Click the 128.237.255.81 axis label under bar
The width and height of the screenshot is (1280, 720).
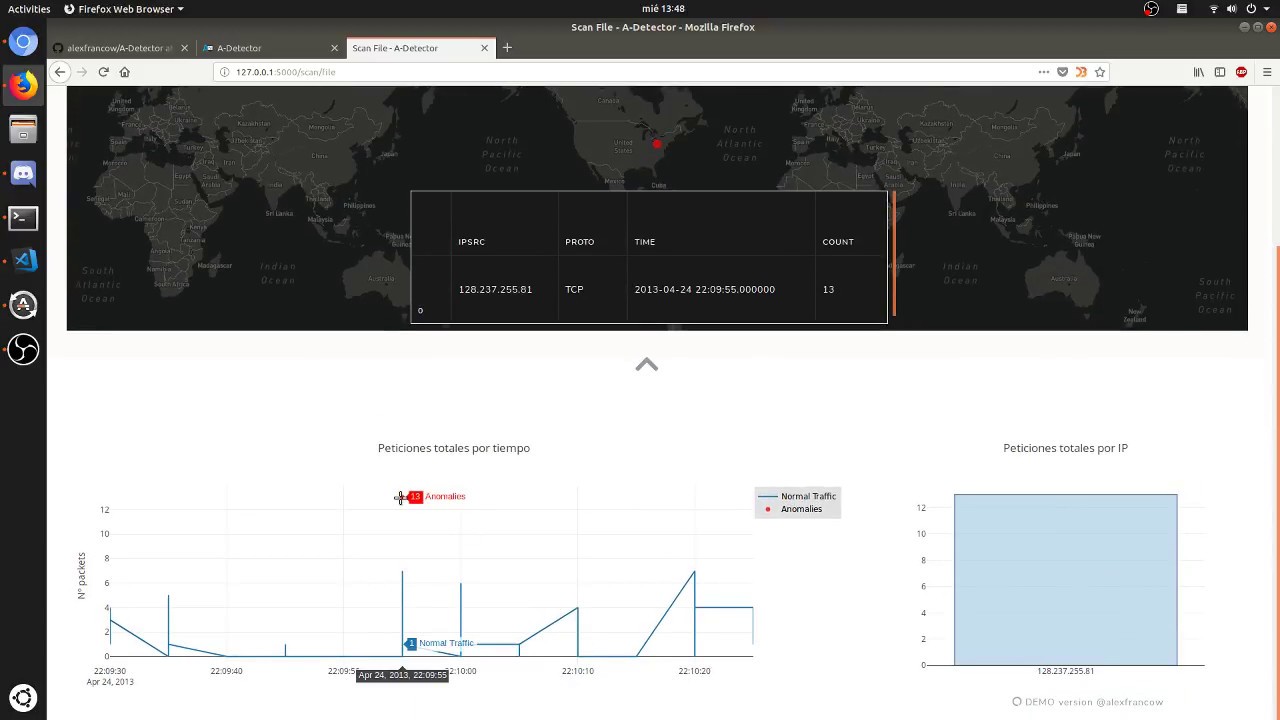point(1065,671)
